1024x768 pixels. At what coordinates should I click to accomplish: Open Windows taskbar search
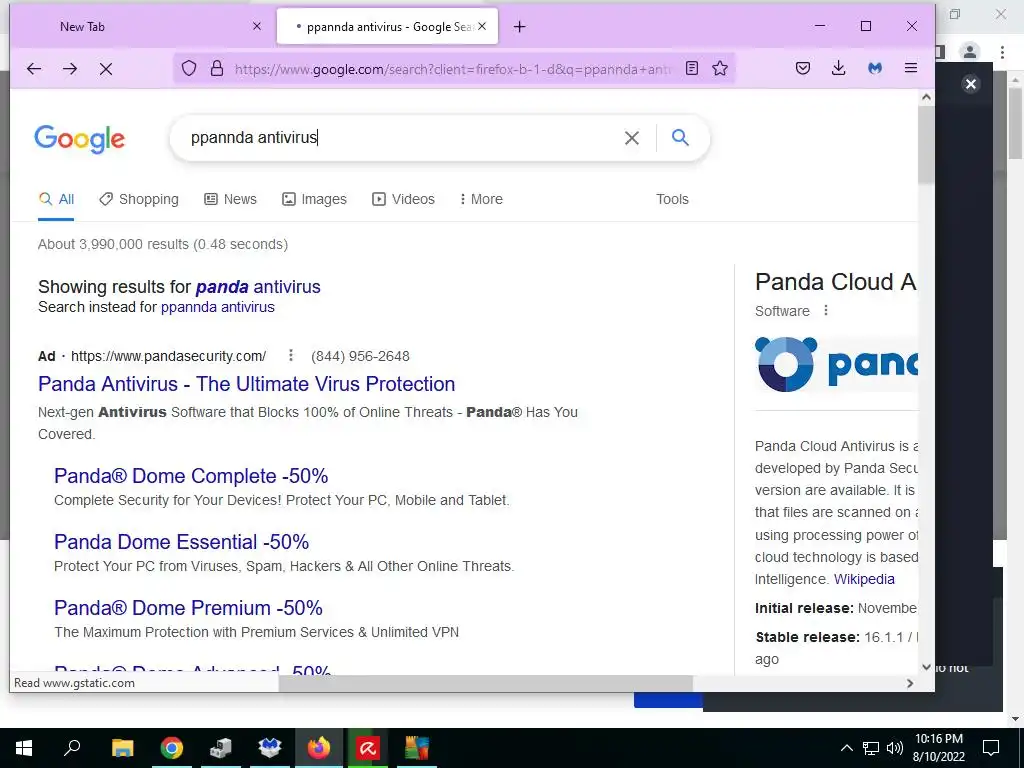[72, 748]
